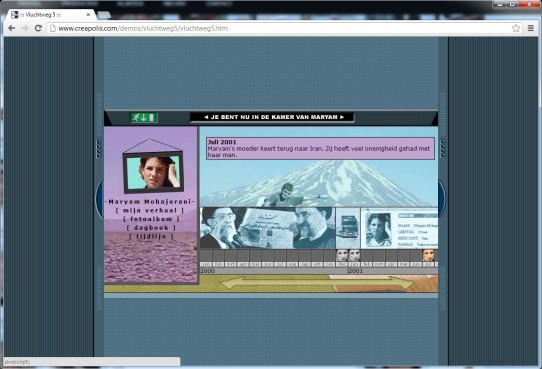Click the newspaper photo in the timeline
Image resolution: width=542 pixels, height=369 pixels.
coord(267,228)
